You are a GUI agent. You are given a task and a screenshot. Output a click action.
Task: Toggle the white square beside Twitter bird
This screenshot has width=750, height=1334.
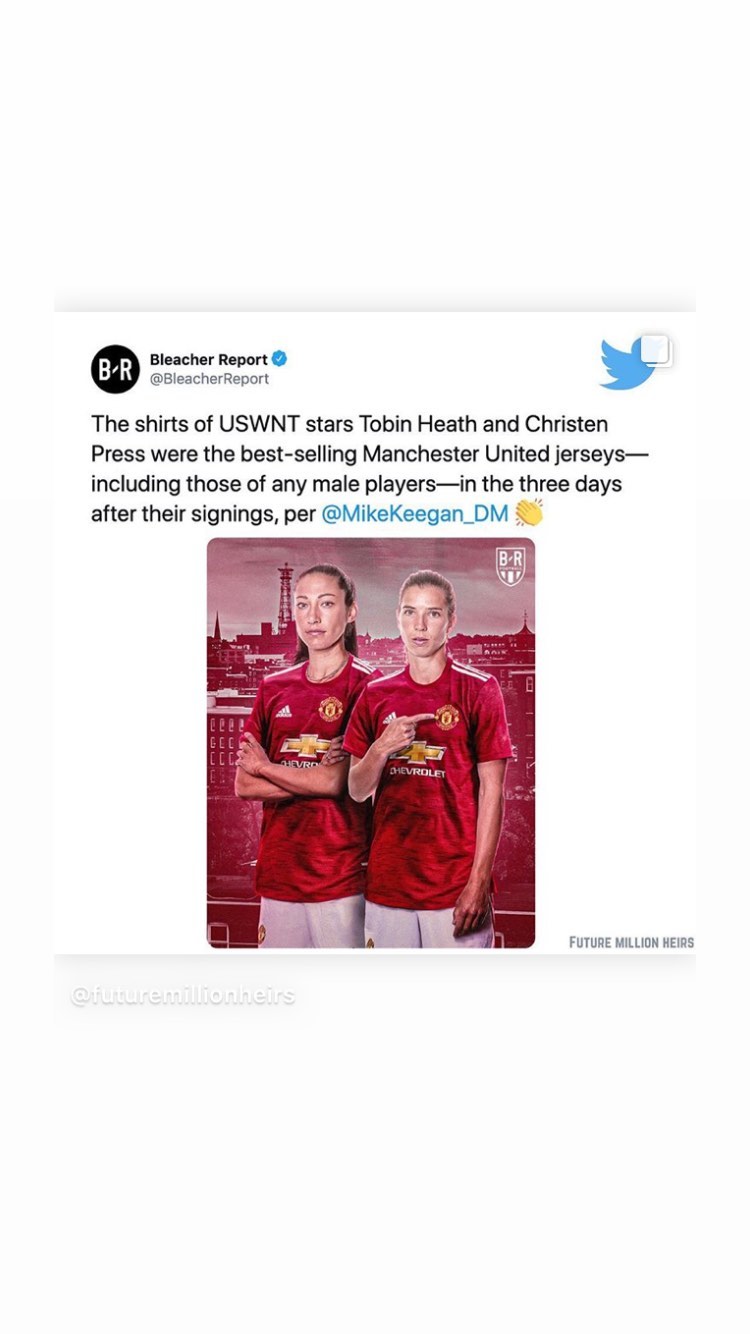[655, 350]
